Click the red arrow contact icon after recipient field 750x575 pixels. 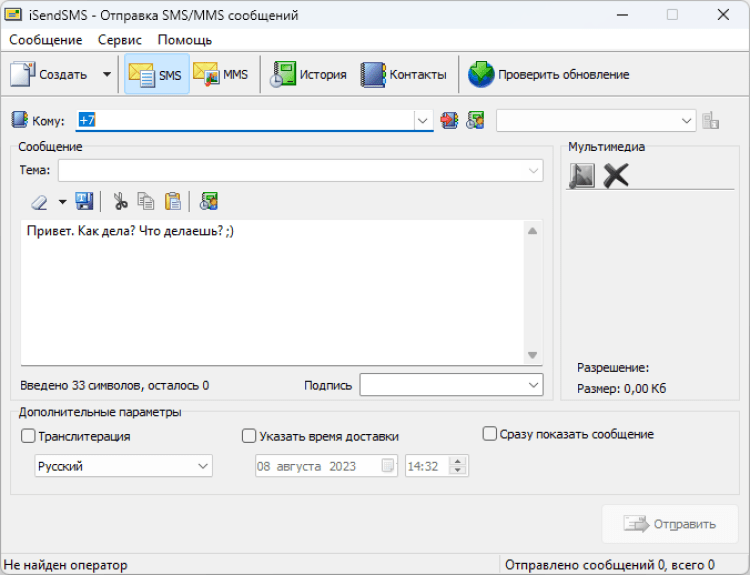[x=449, y=120]
